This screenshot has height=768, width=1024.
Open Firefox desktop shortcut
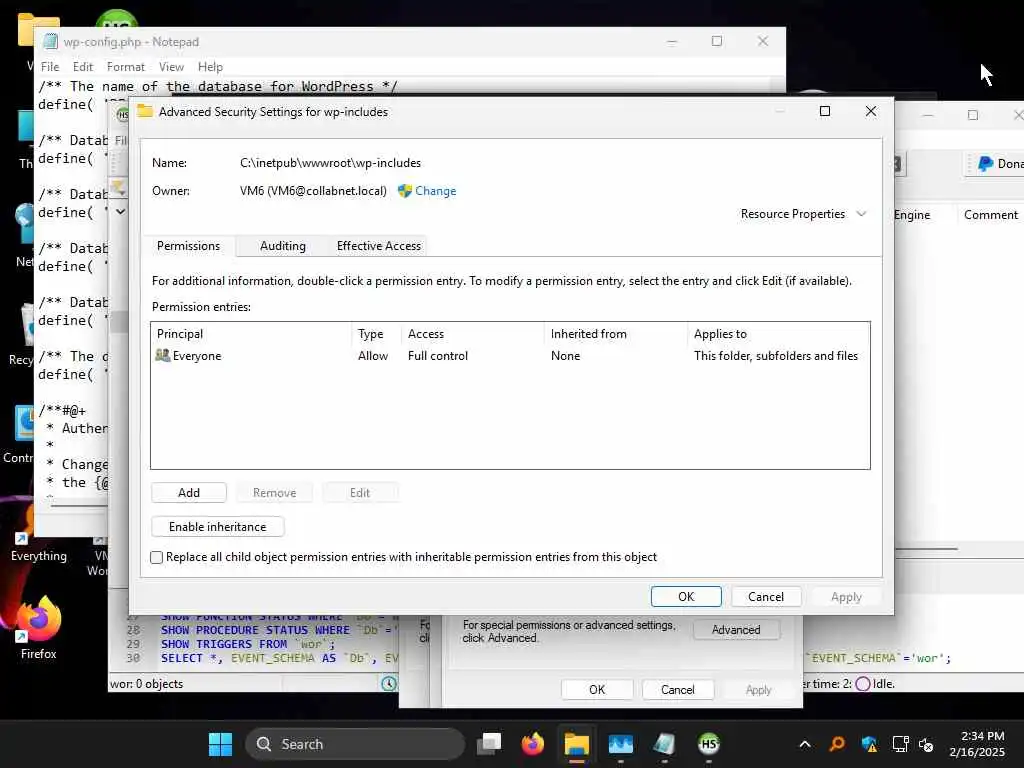(38, 627)
